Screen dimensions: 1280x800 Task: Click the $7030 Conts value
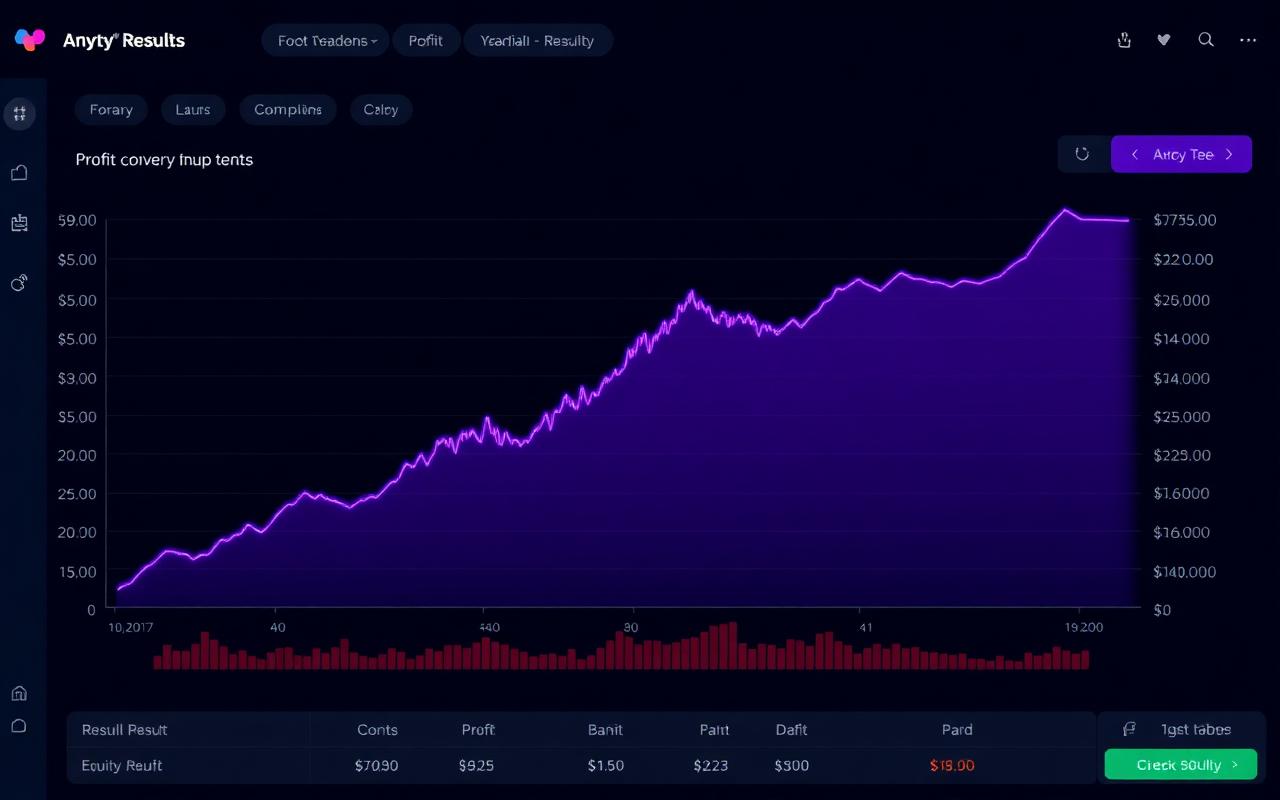coord(376,765)
